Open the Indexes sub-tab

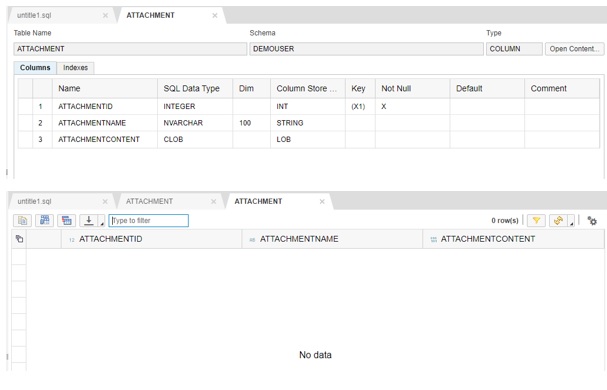[x=75, y=68]
